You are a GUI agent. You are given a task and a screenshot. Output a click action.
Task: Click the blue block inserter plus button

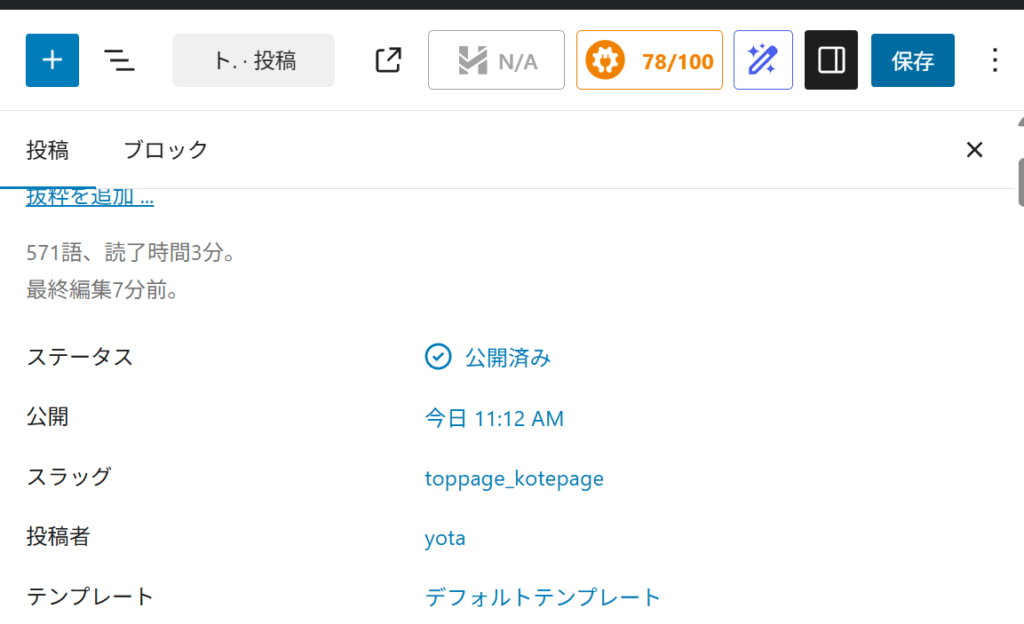point(52,60)
